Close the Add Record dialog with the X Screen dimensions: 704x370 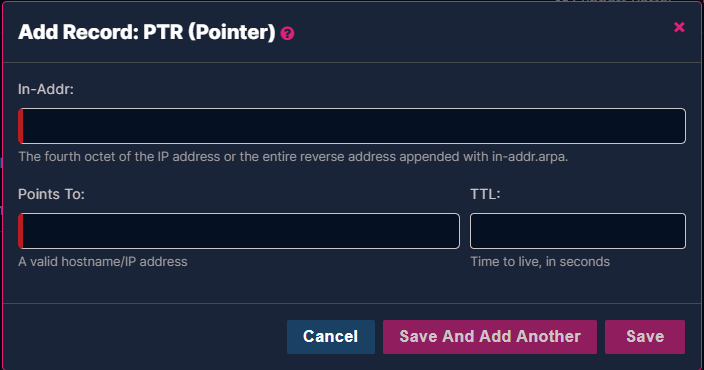[679, 27]
